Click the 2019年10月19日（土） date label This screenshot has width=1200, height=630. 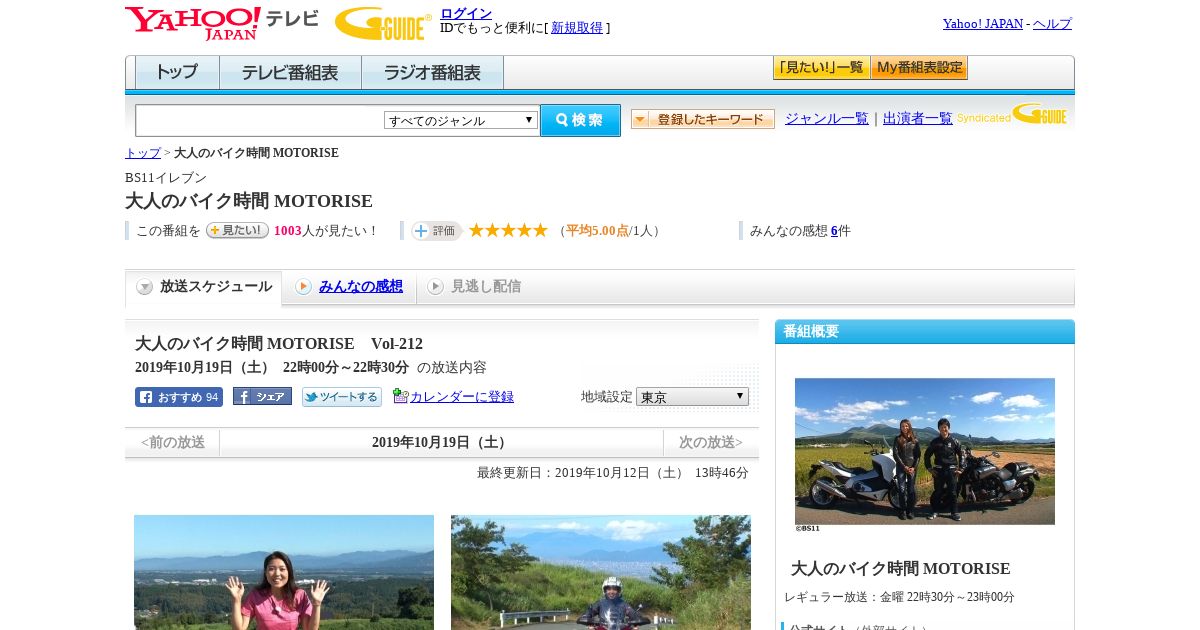(x=440, y=442)
